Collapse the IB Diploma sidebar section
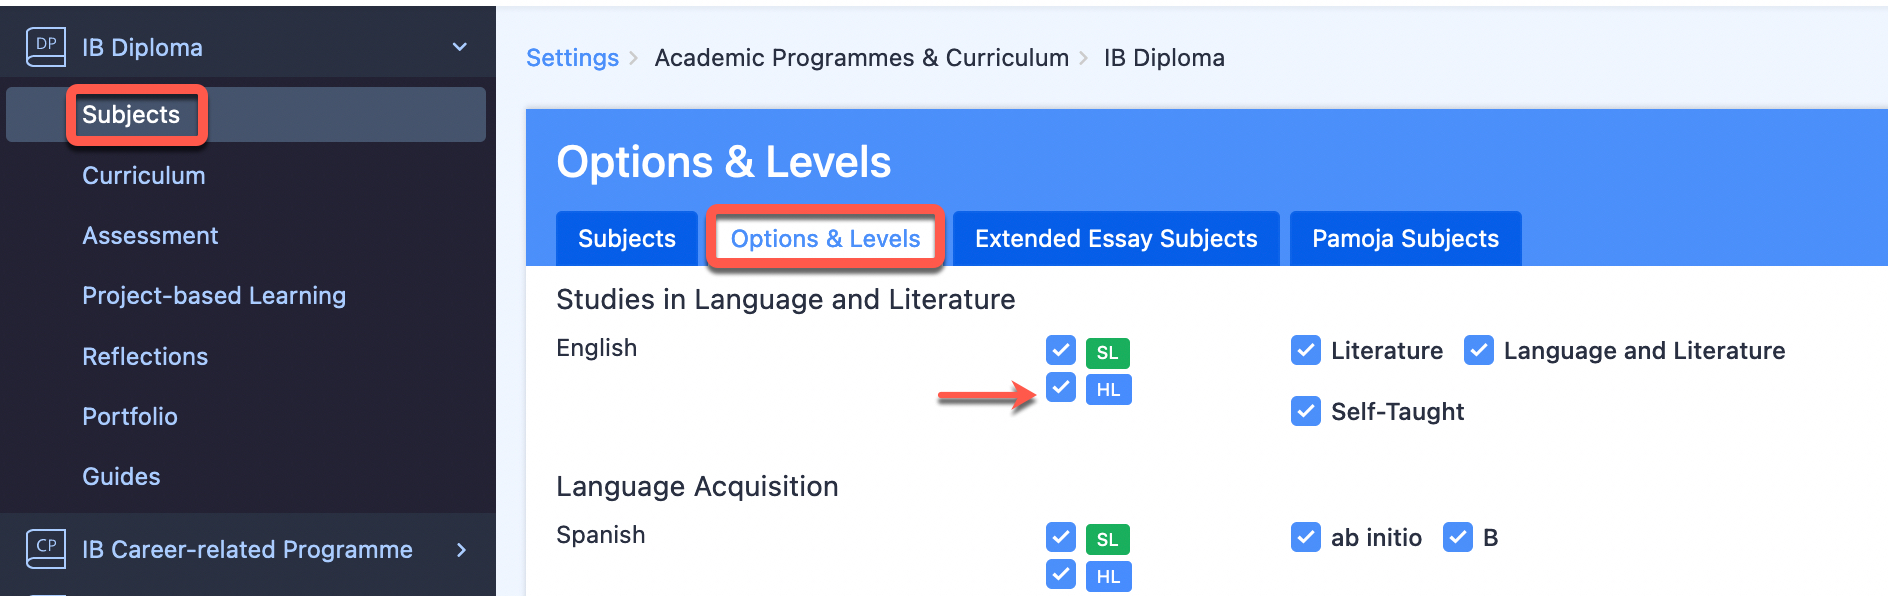1888x596 pixels. pos(460,47)
